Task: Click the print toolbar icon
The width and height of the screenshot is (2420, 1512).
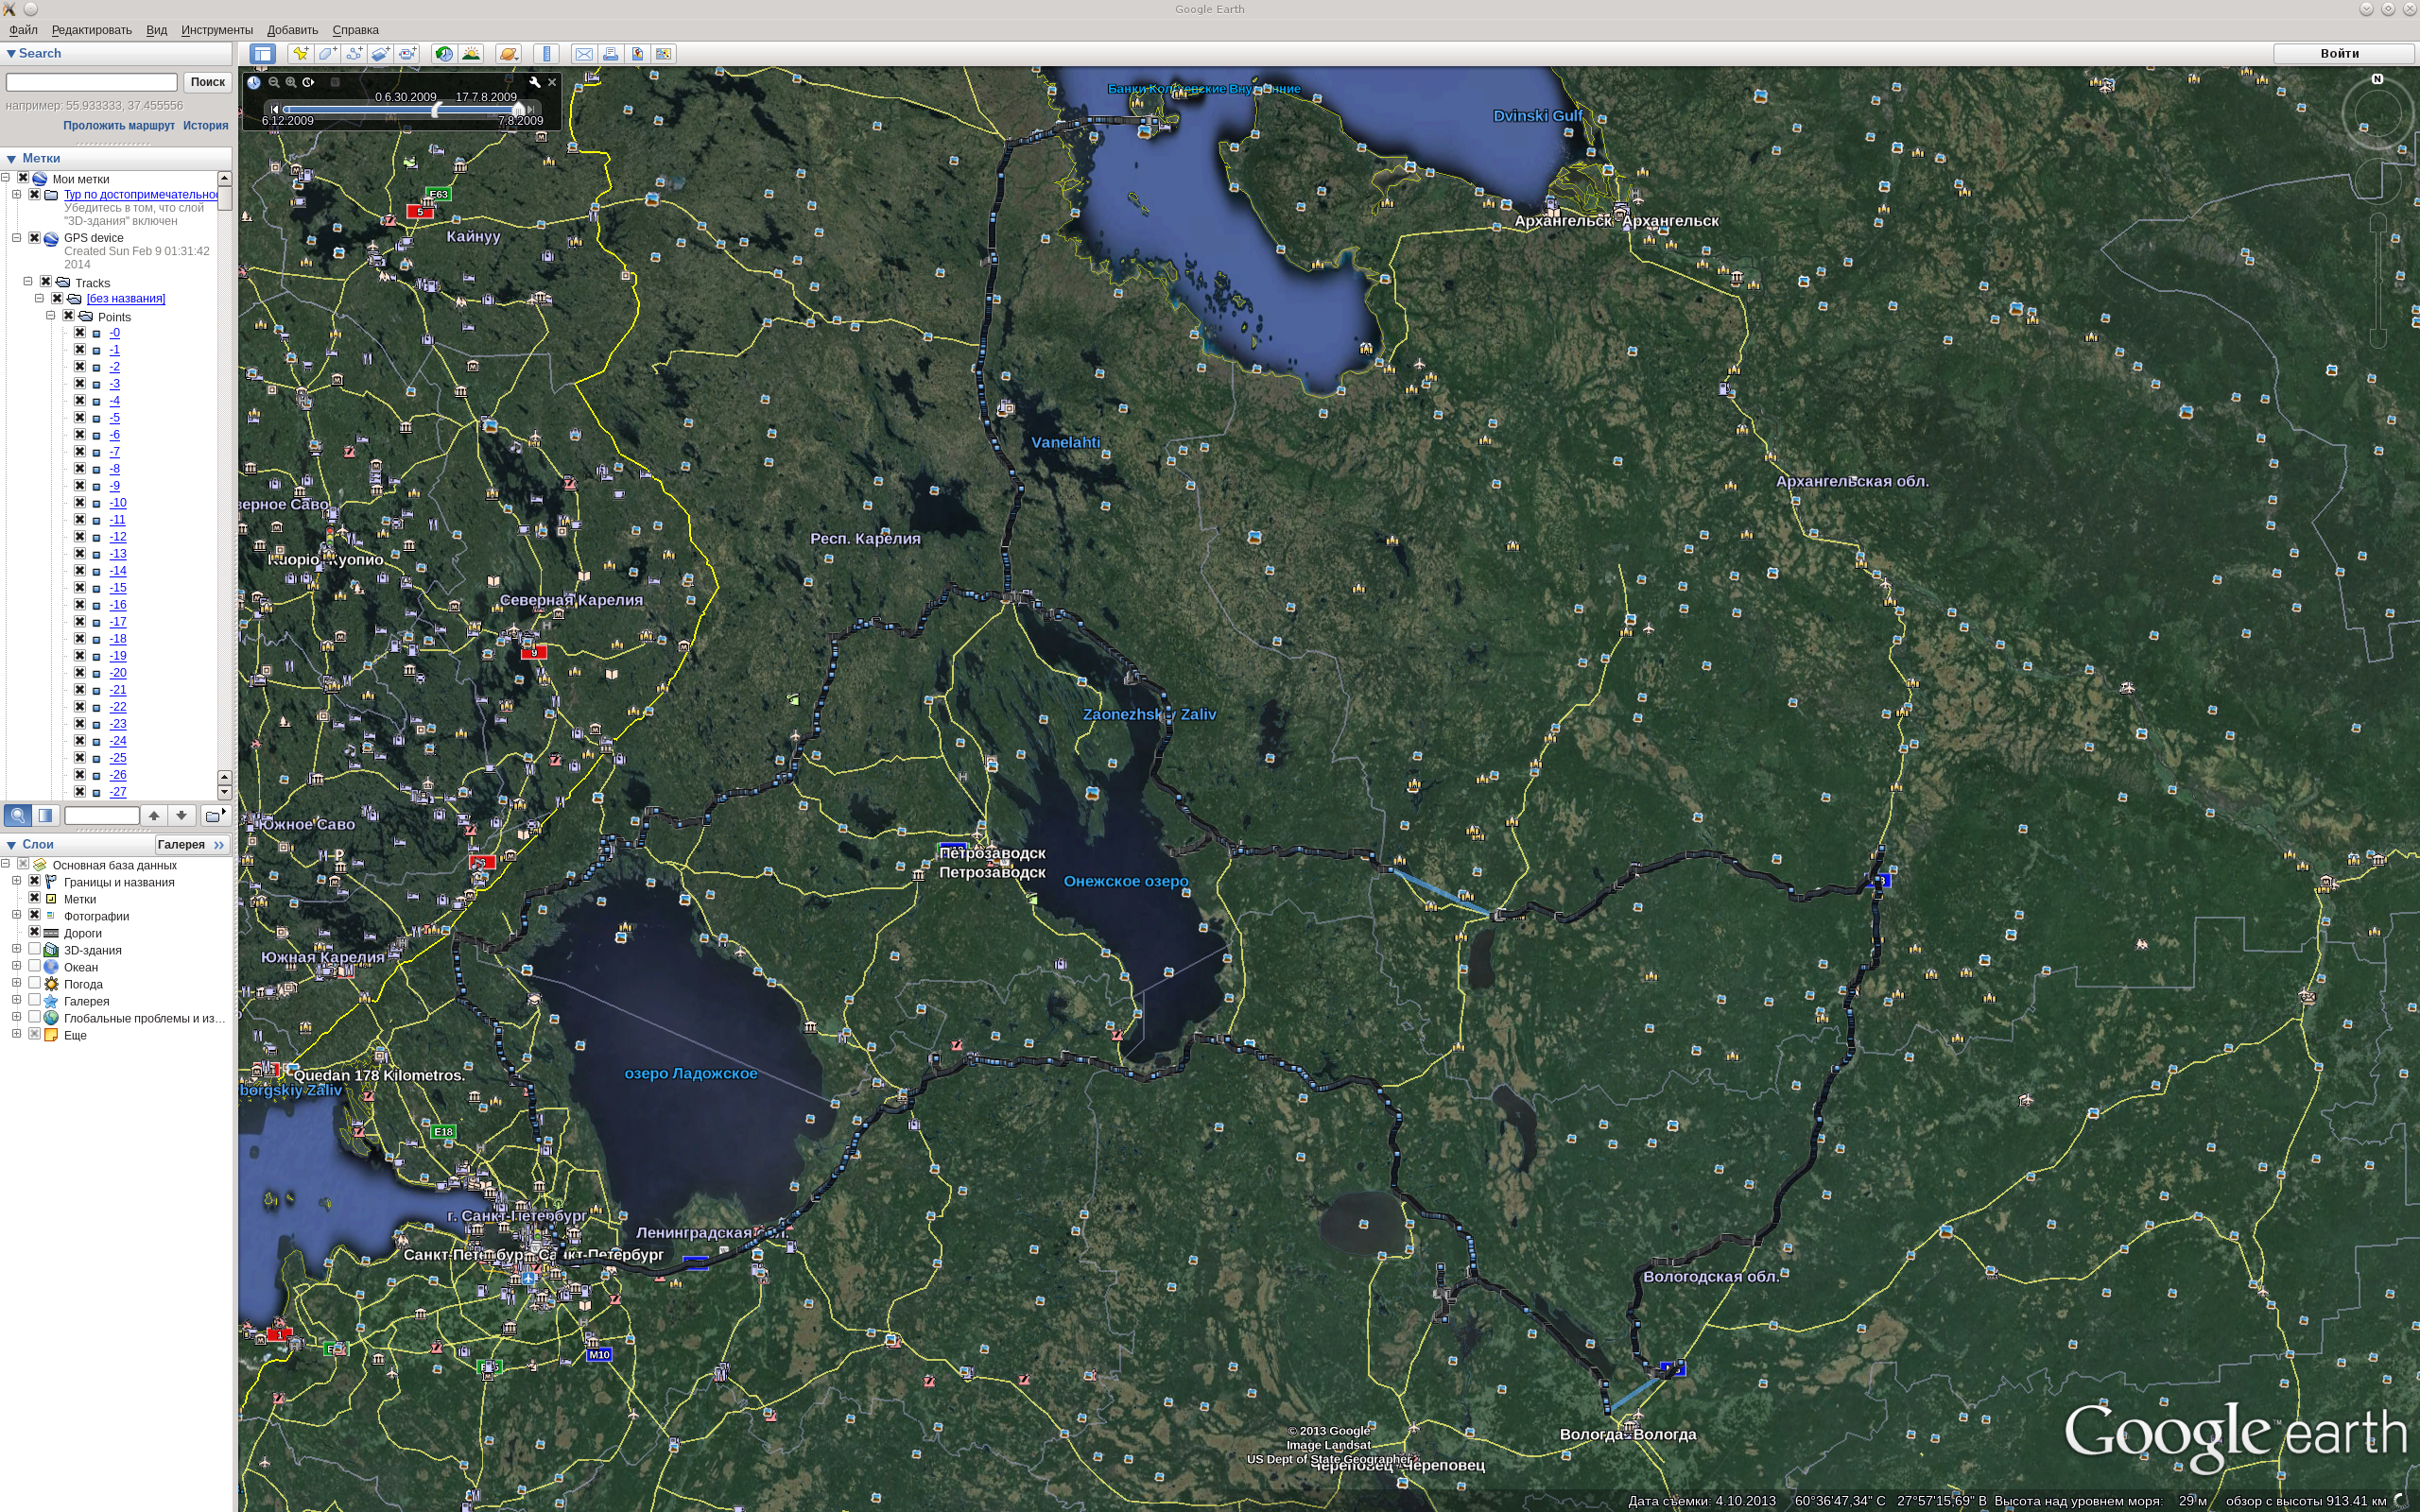Action: (x=611, y=54)
